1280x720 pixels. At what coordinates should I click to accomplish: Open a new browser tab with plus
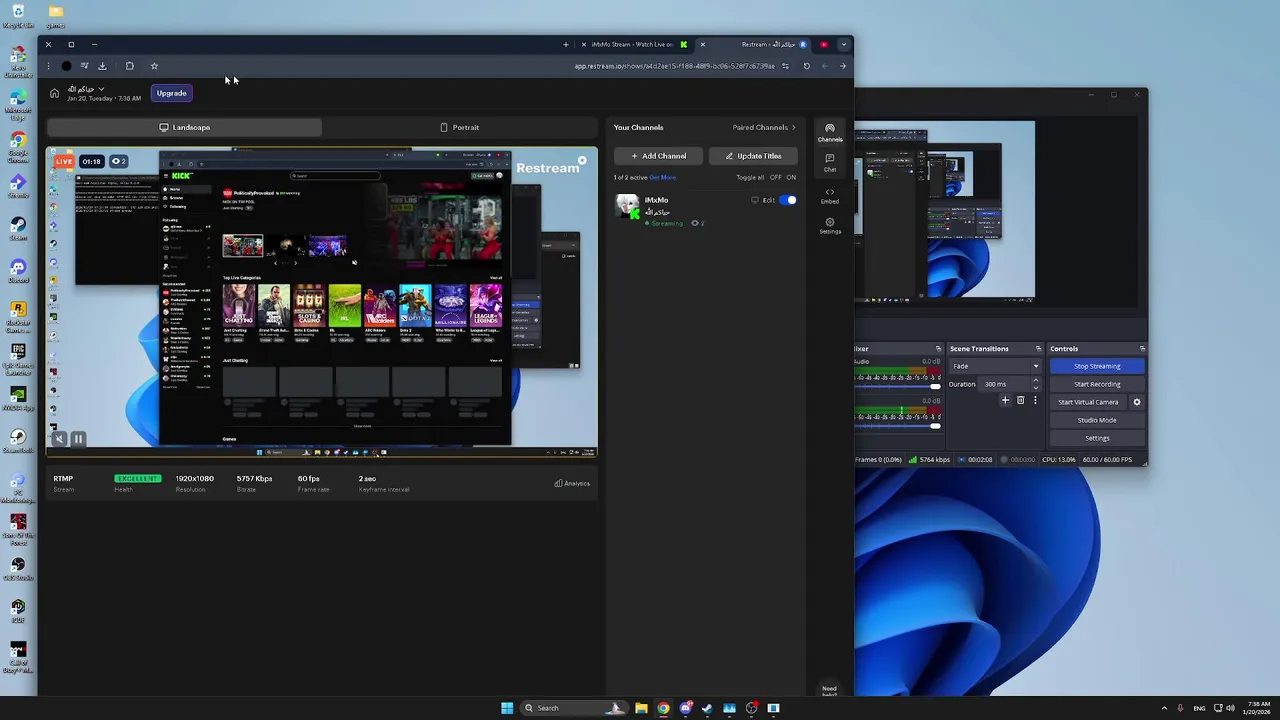[x=565, y=44]
